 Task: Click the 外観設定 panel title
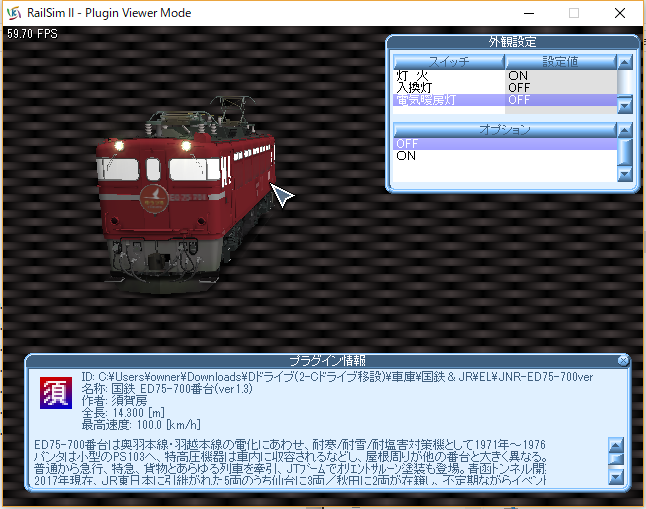coord(513,42)
